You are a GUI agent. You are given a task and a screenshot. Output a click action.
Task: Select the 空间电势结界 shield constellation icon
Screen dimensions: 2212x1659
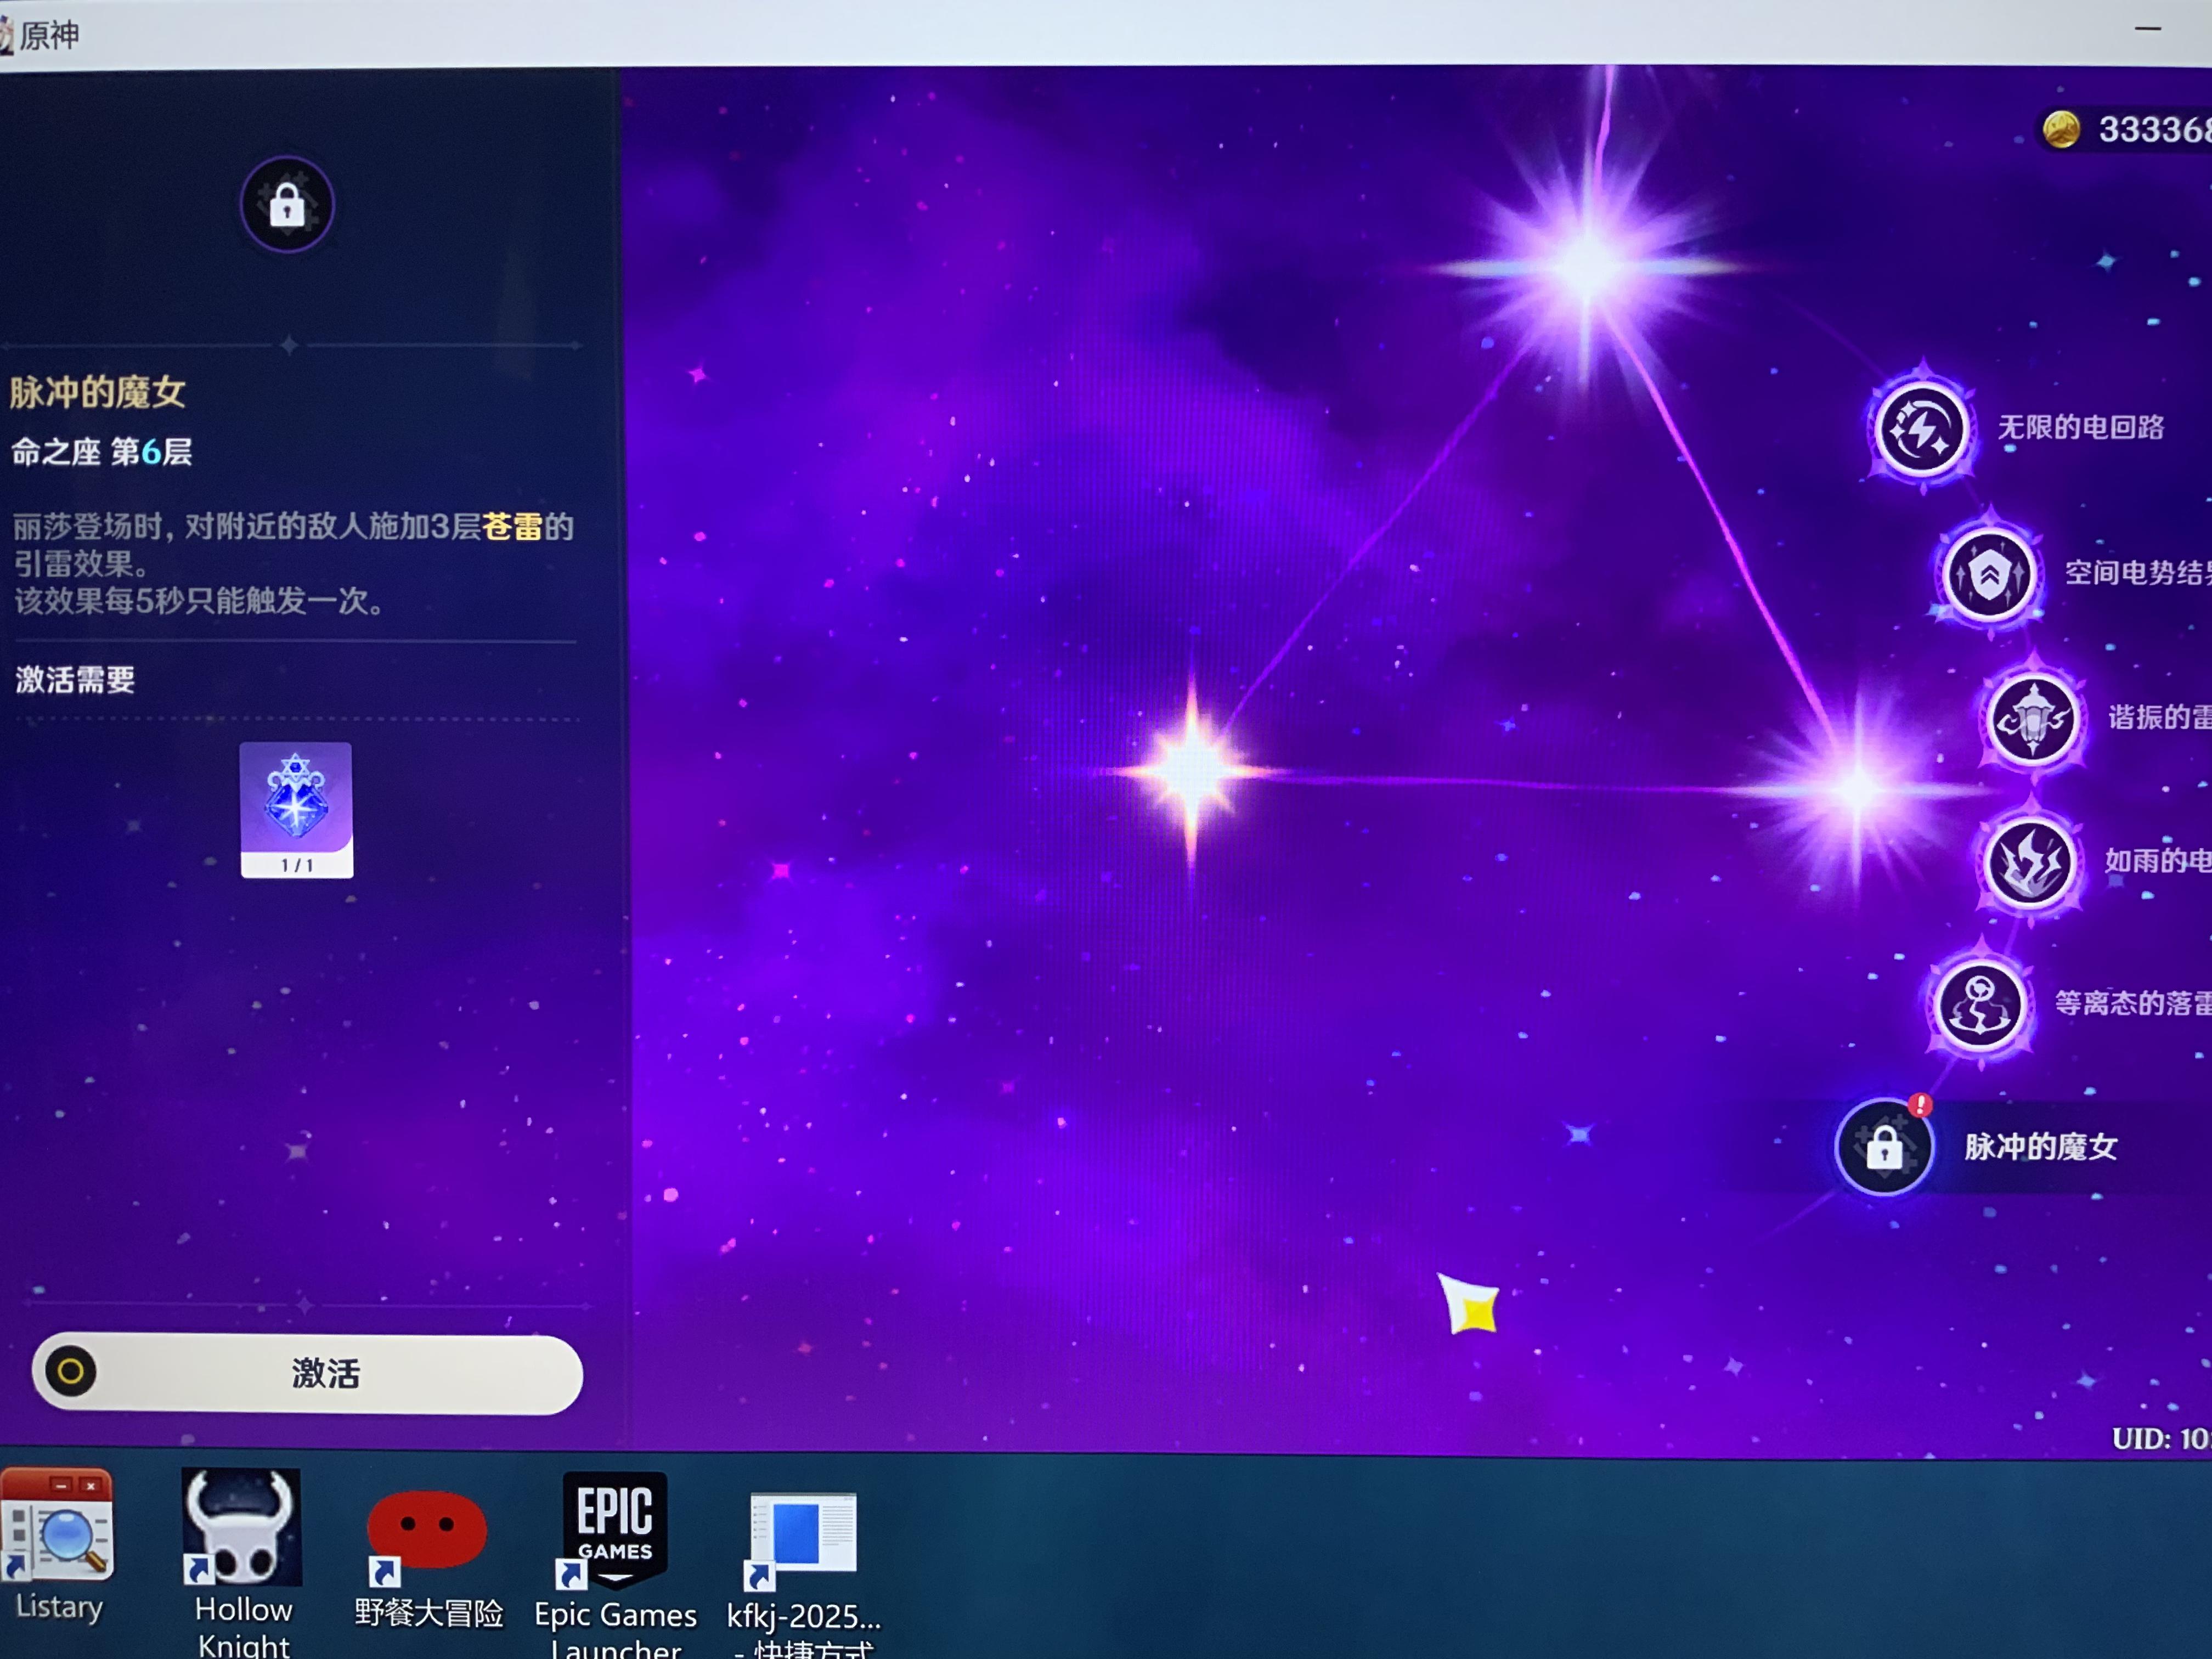(x=1989, y=574)
